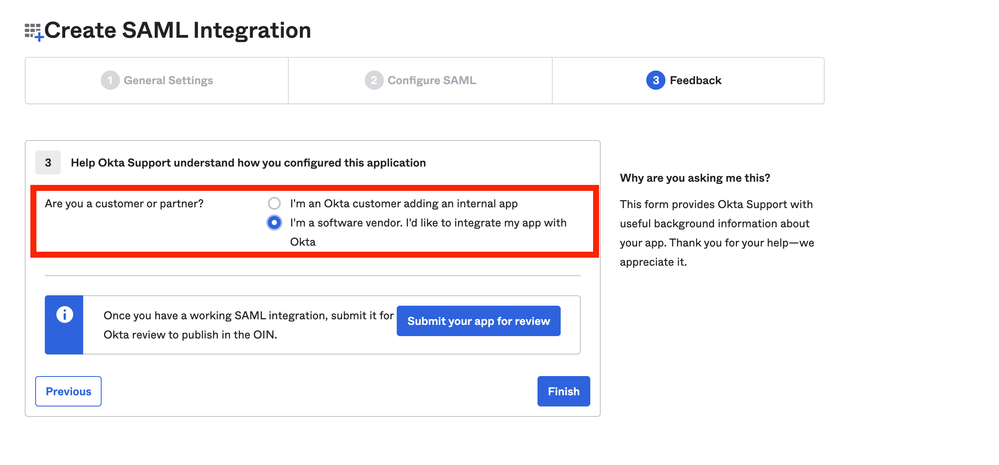The height and width of the screenshot is (465, 999).
Task: Click the Finish button
Action: click(x=563, y=391)
